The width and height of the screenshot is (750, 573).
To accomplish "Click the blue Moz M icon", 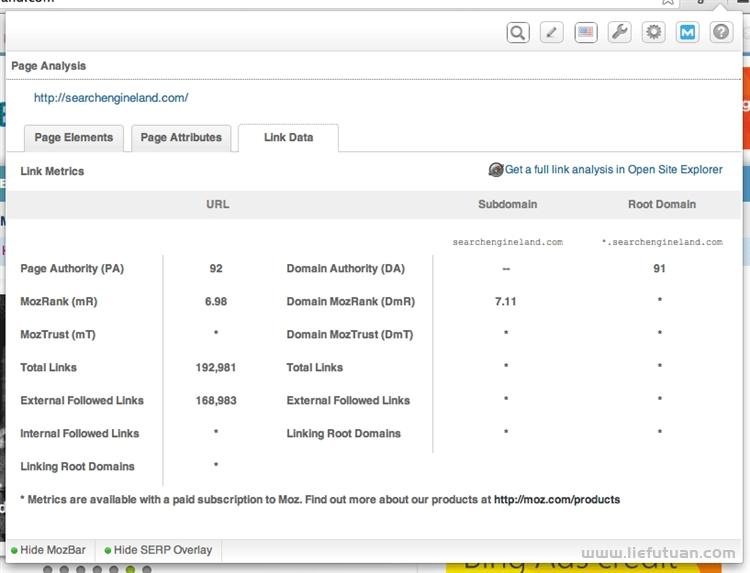I will pyautogui.click(x=687, y=33).
